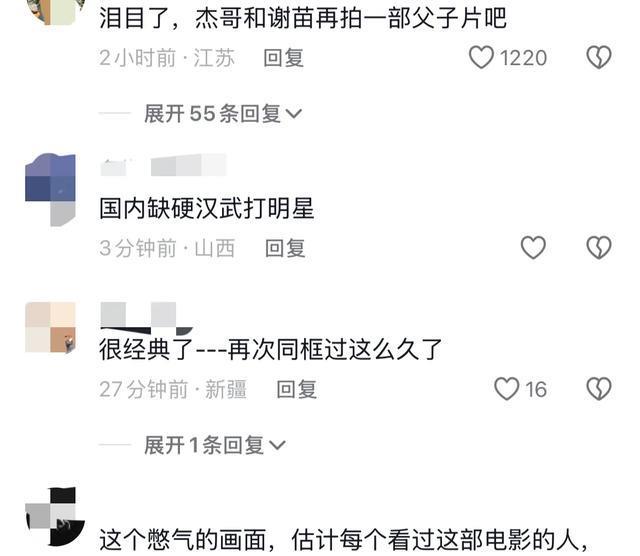Like the 新疆 comment with 16 likes
The image size is (640, 556).
point(507,389)
